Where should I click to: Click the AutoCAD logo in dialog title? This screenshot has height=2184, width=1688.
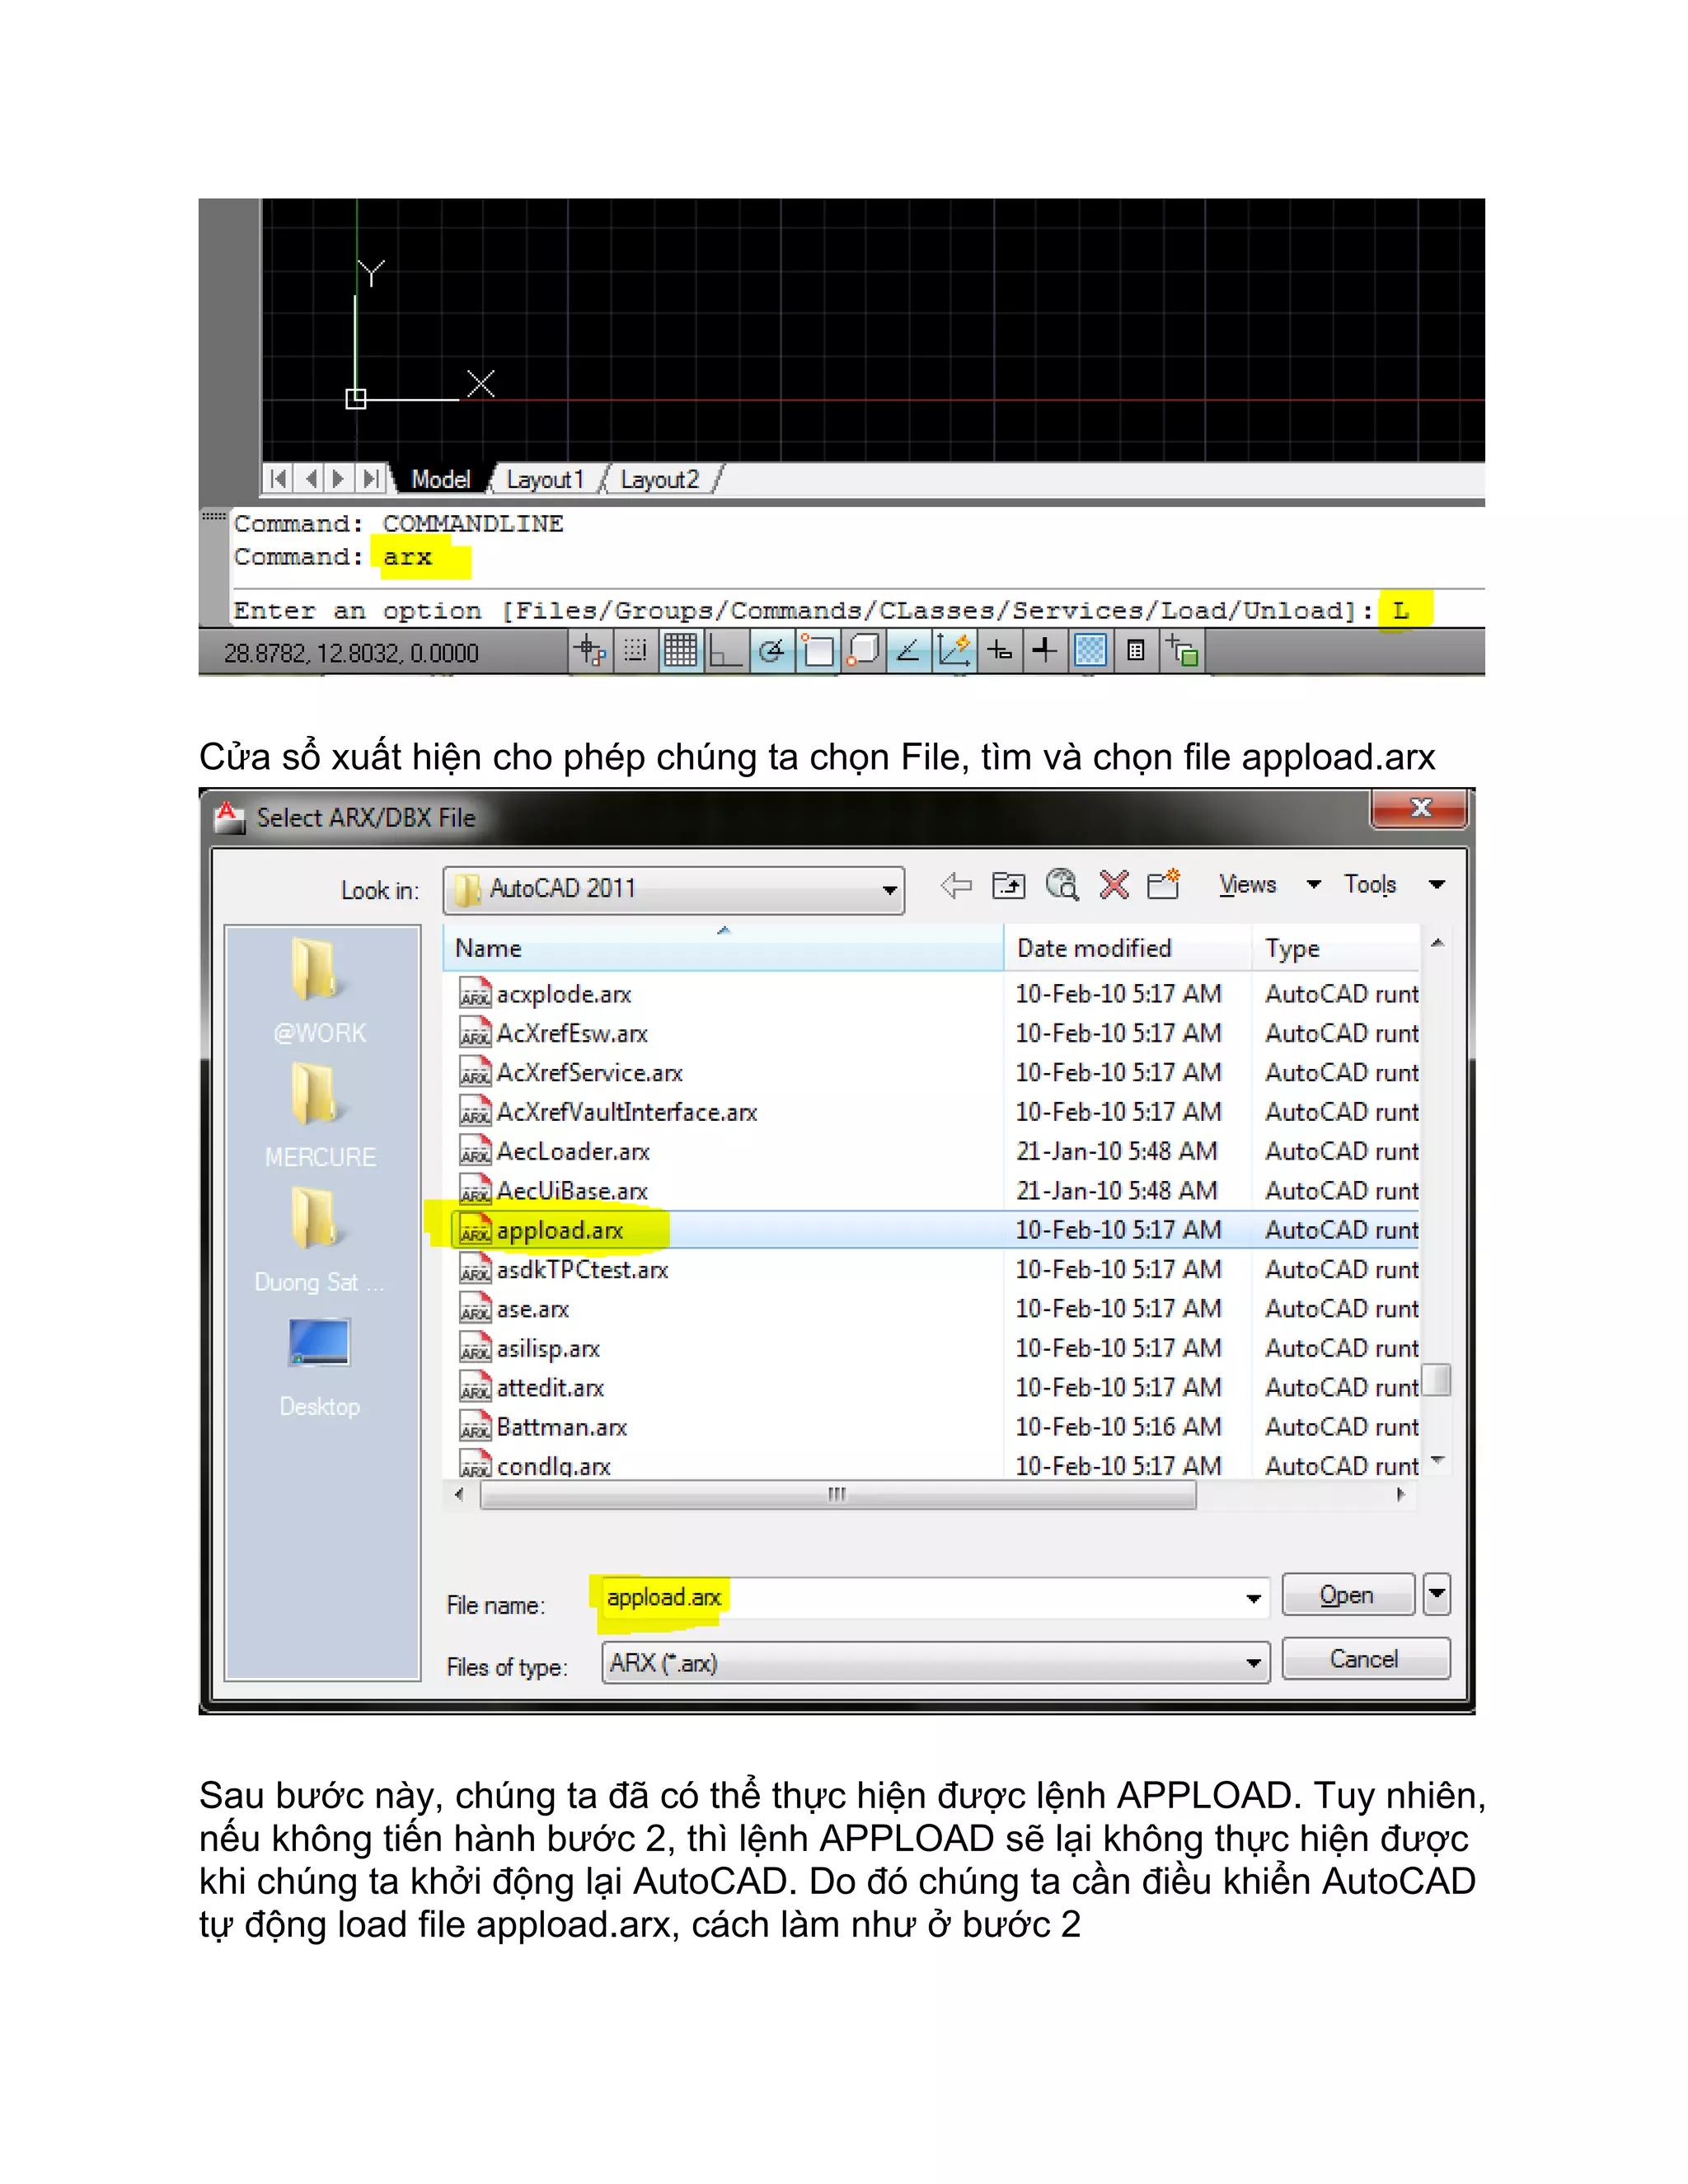[x=230, y=817]
